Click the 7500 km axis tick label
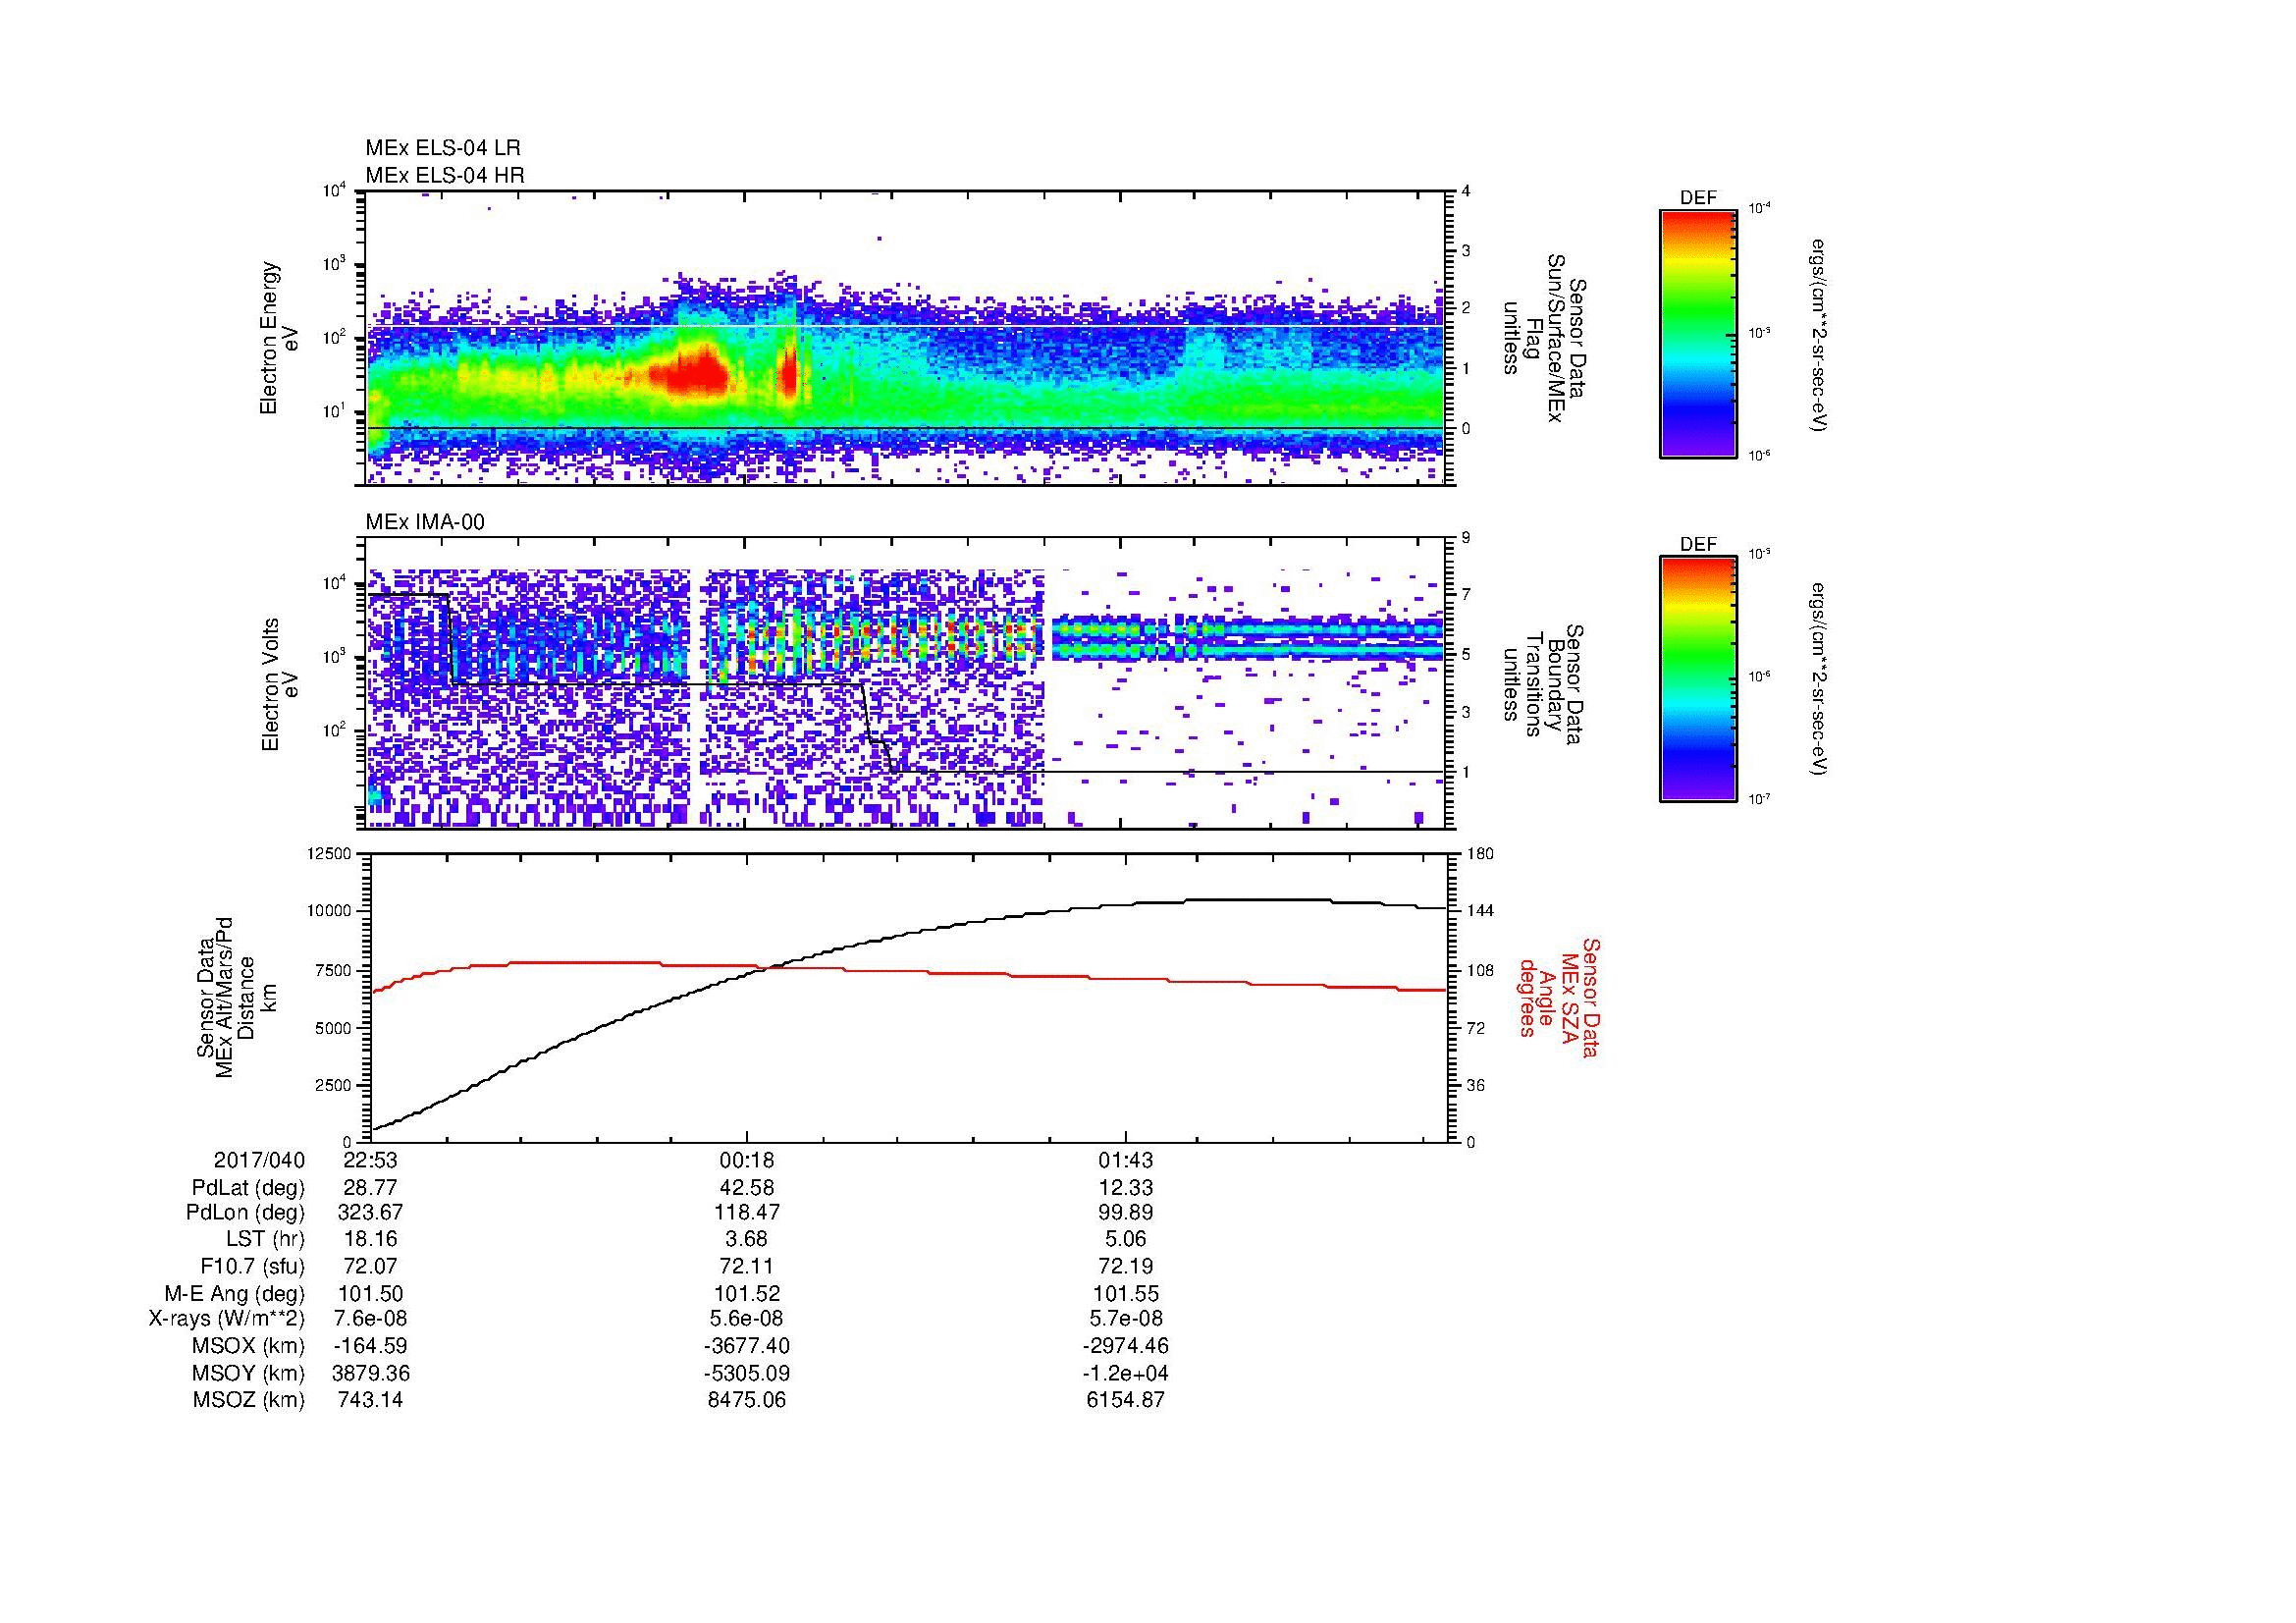The width and height of the screenshot is (2296, 1623). 333,970
